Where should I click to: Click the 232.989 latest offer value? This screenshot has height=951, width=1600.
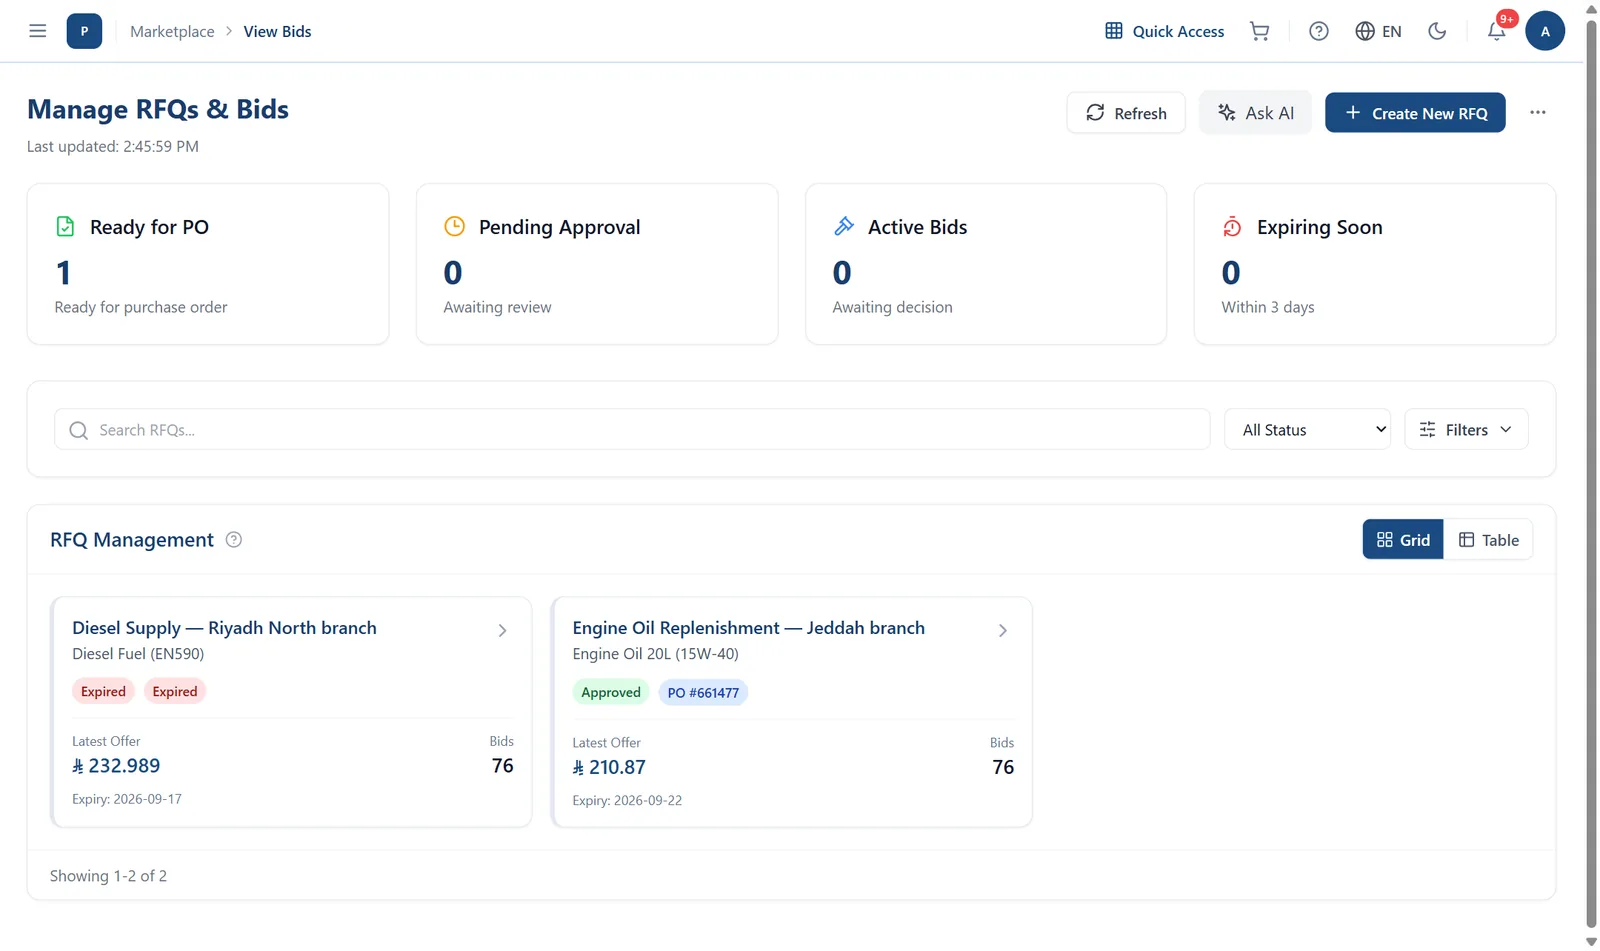(x=116, y=766)
